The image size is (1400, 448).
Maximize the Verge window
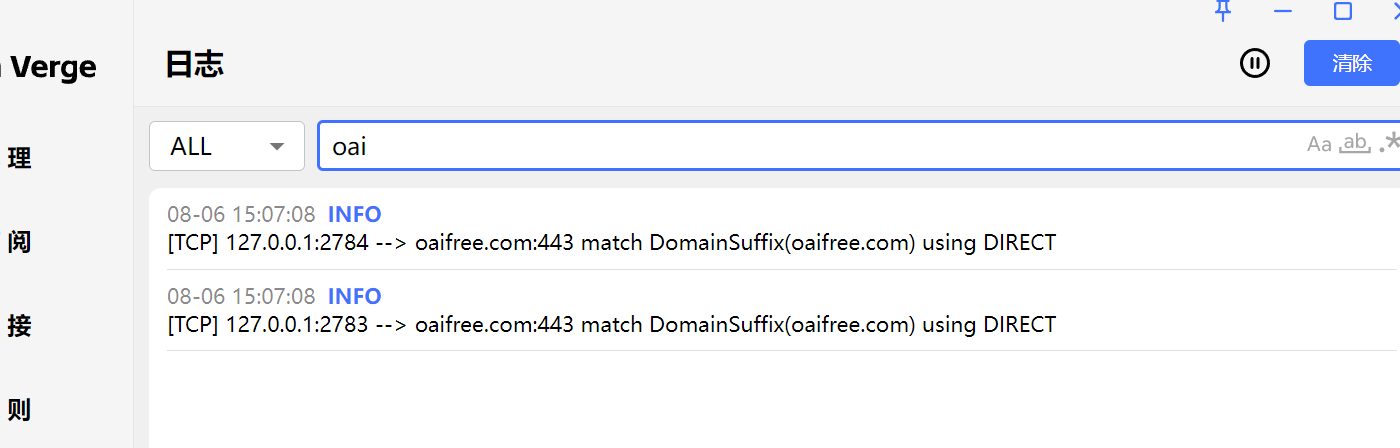point(1343,11)
